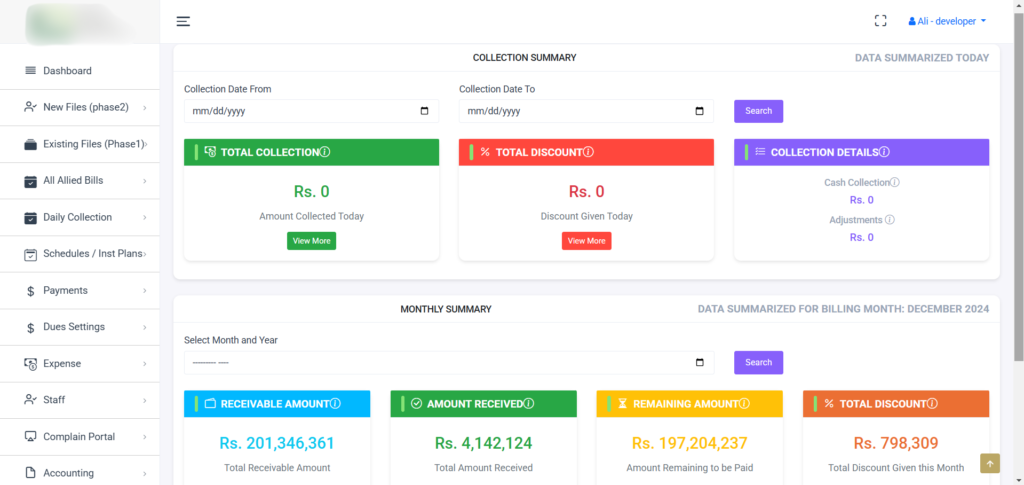This screenshot has height=485, width=1024.
Task: Expand Daily Collection sidebar menu
Action: [x=80, y=217]
